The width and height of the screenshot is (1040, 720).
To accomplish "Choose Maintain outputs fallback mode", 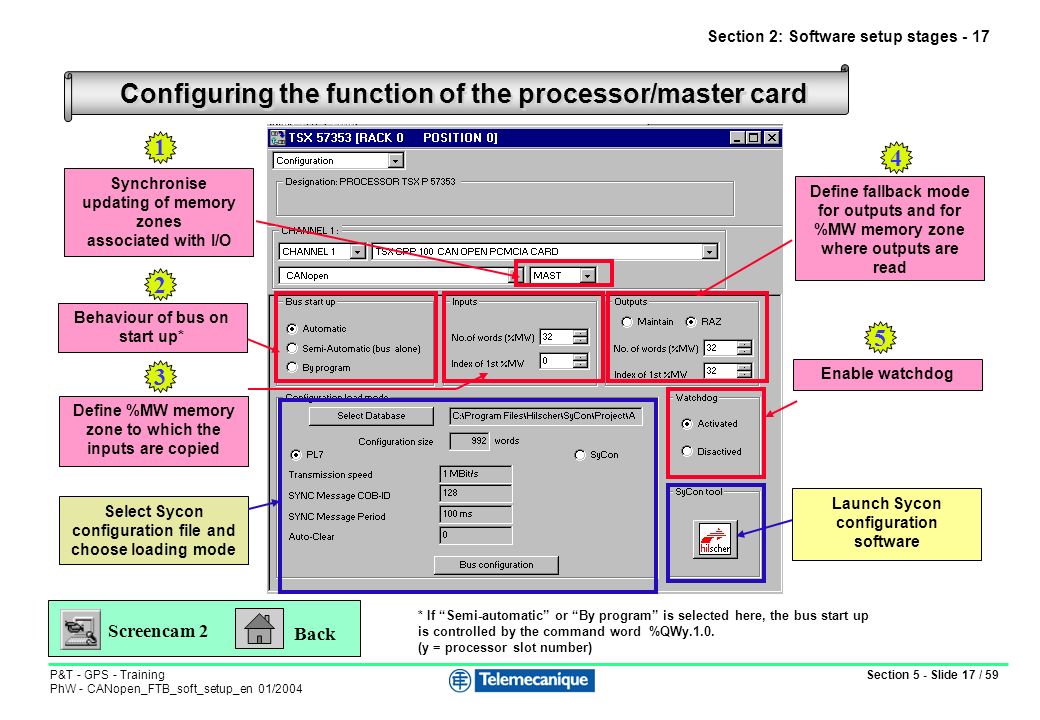I will tap(627, 322).
